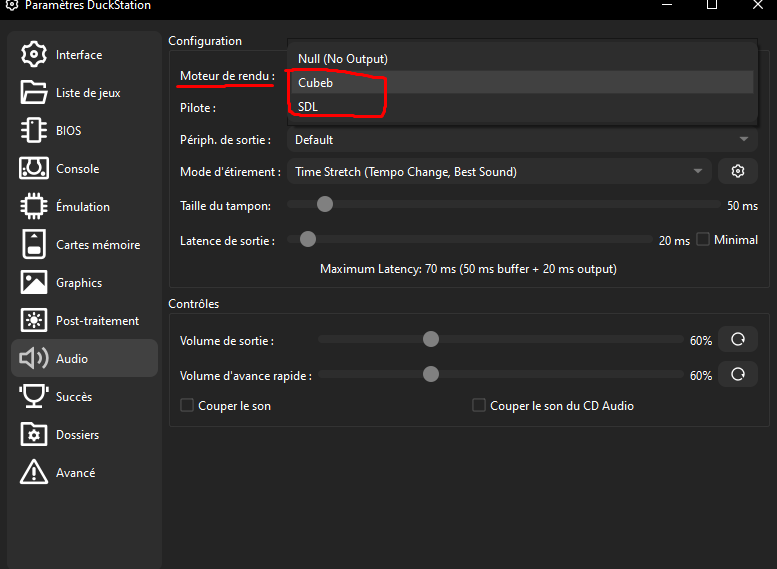Maximize the DuckStation settings window
The width and height of the screenshot is (777, 569).
coord(712,5)
